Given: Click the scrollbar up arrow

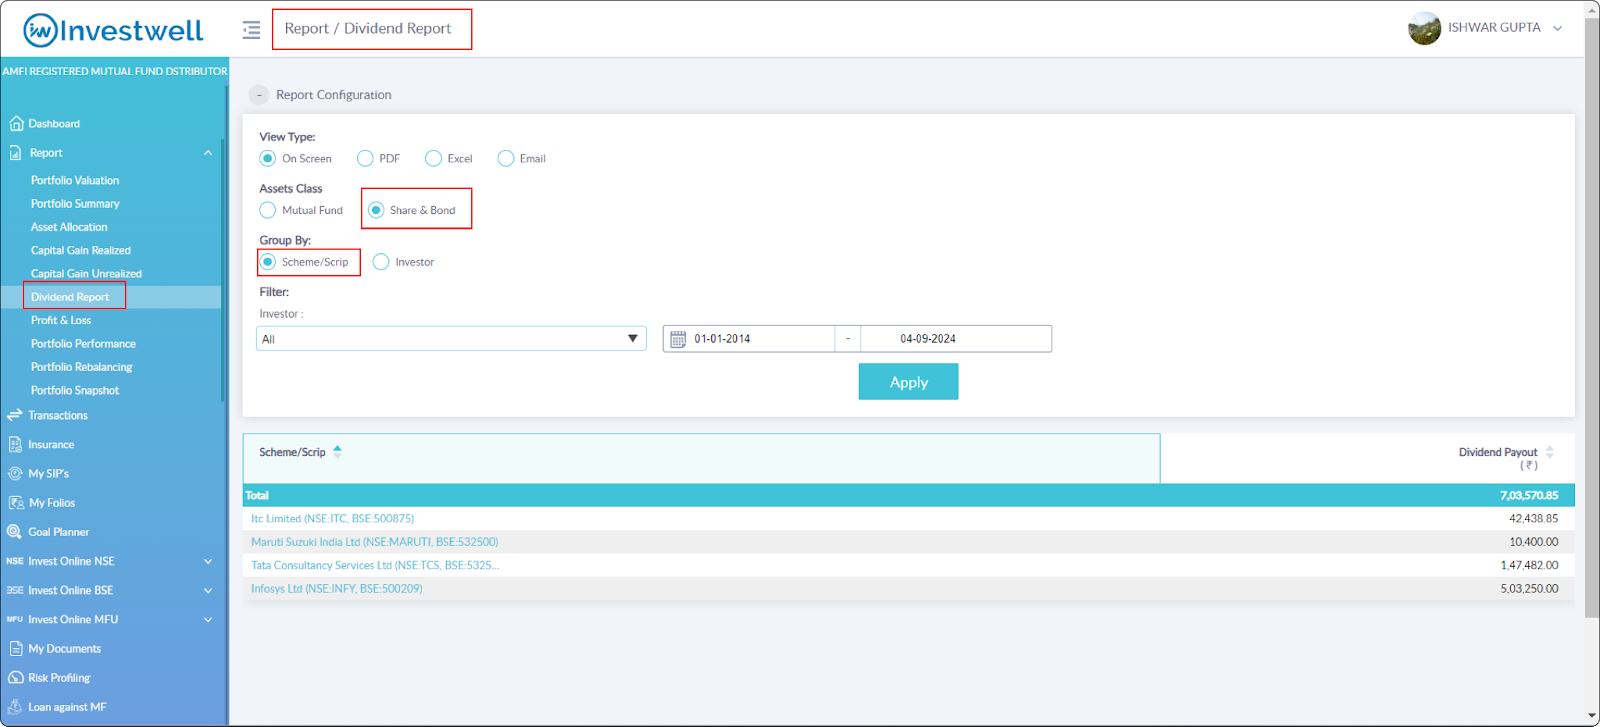Looking at the screenshot, I should (x=1592, y=9).
